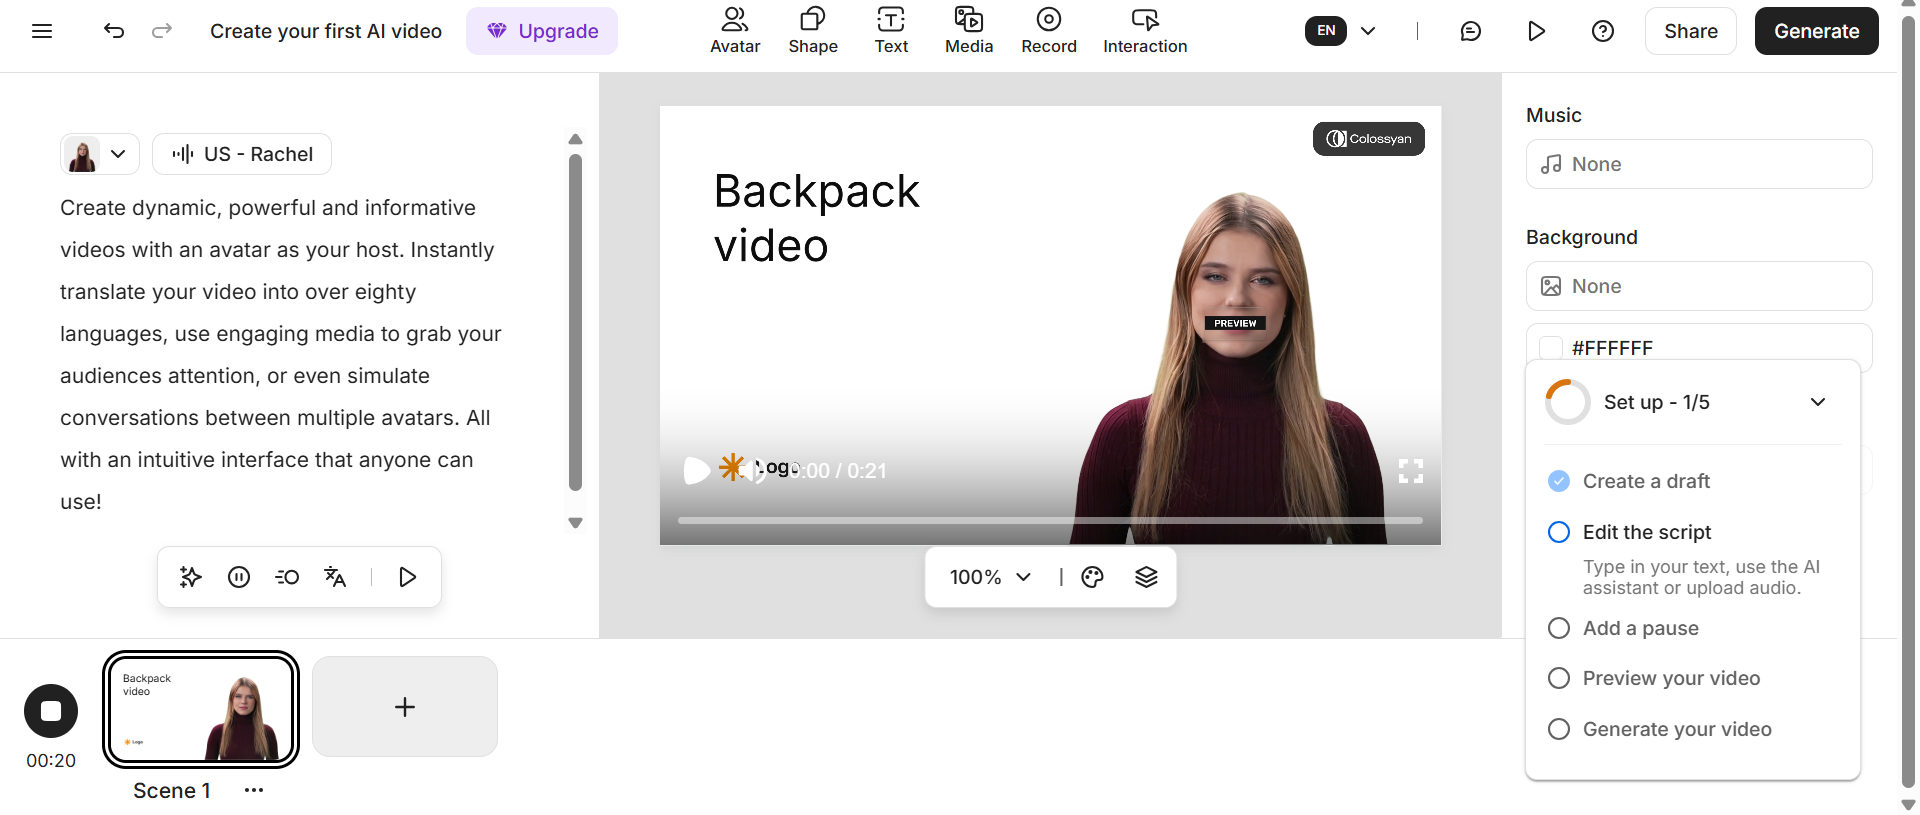Open the Media library
The width and height of the screenshot is (1920, 815).
click(x=969, y=31)
